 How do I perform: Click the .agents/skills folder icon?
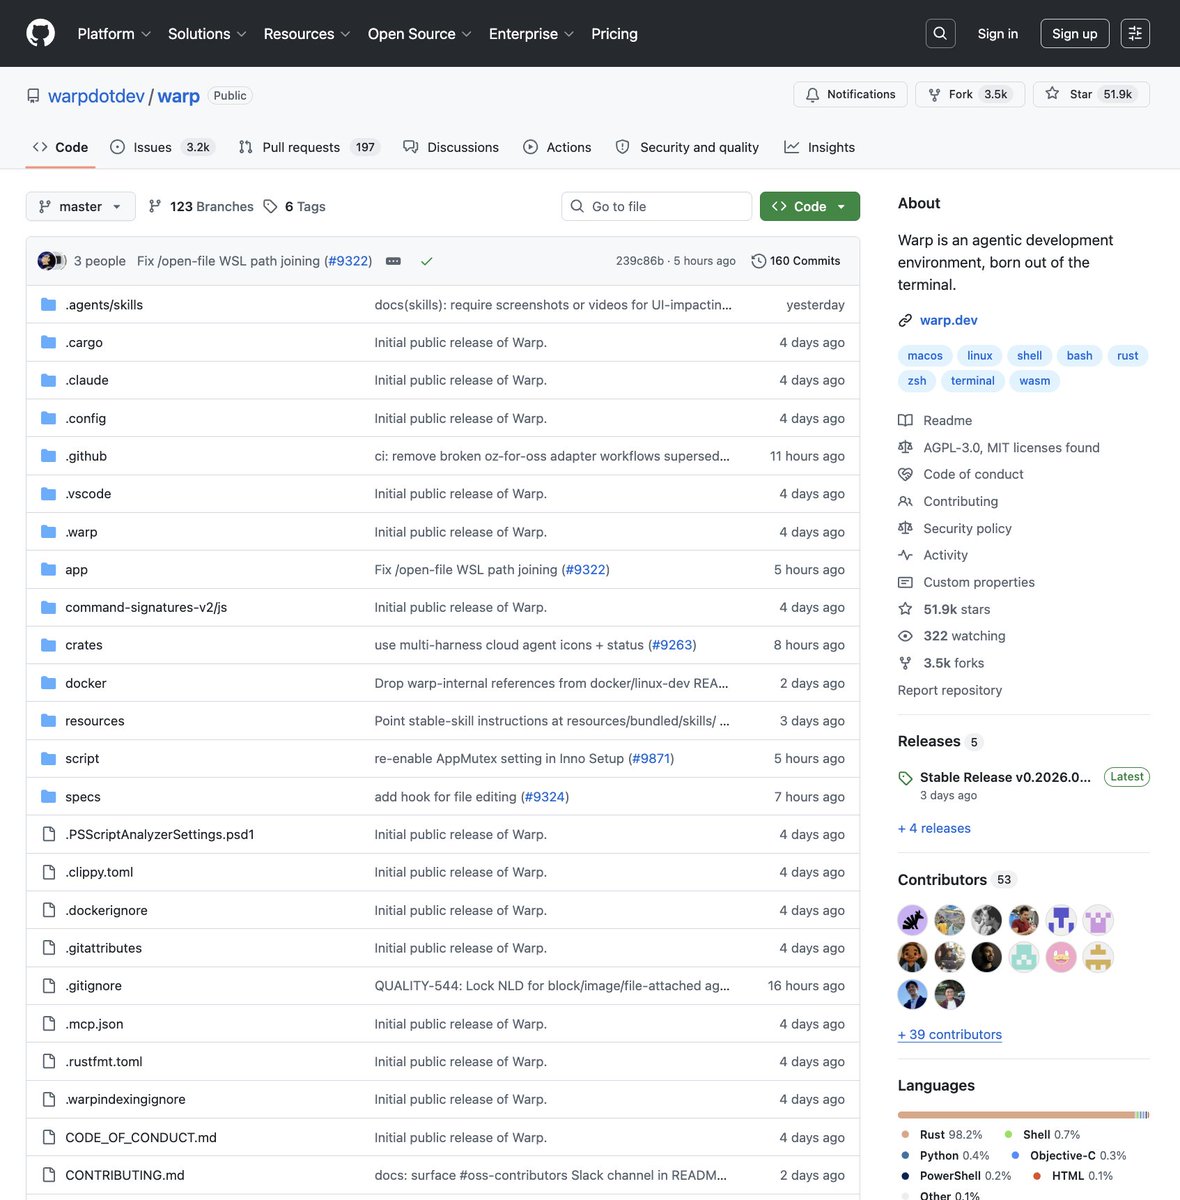(x=48, y=304)
